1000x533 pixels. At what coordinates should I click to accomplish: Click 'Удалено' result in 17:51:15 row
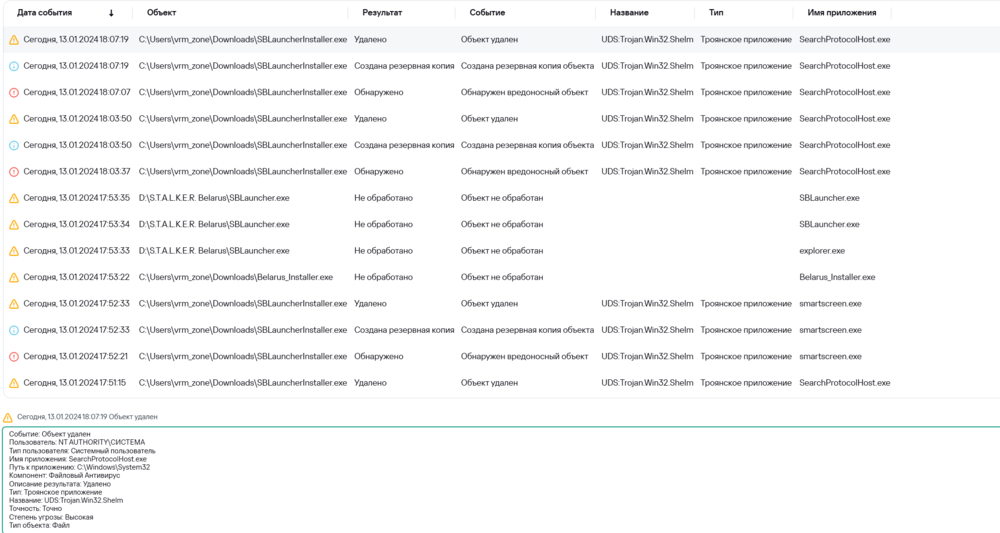pos(370,383)
